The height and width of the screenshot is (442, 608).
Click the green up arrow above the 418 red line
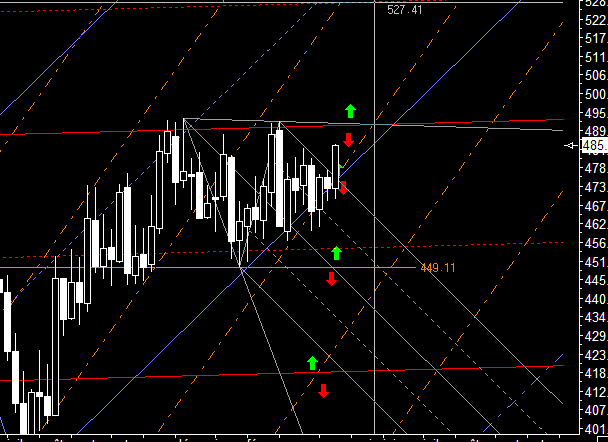pos(312,362)
